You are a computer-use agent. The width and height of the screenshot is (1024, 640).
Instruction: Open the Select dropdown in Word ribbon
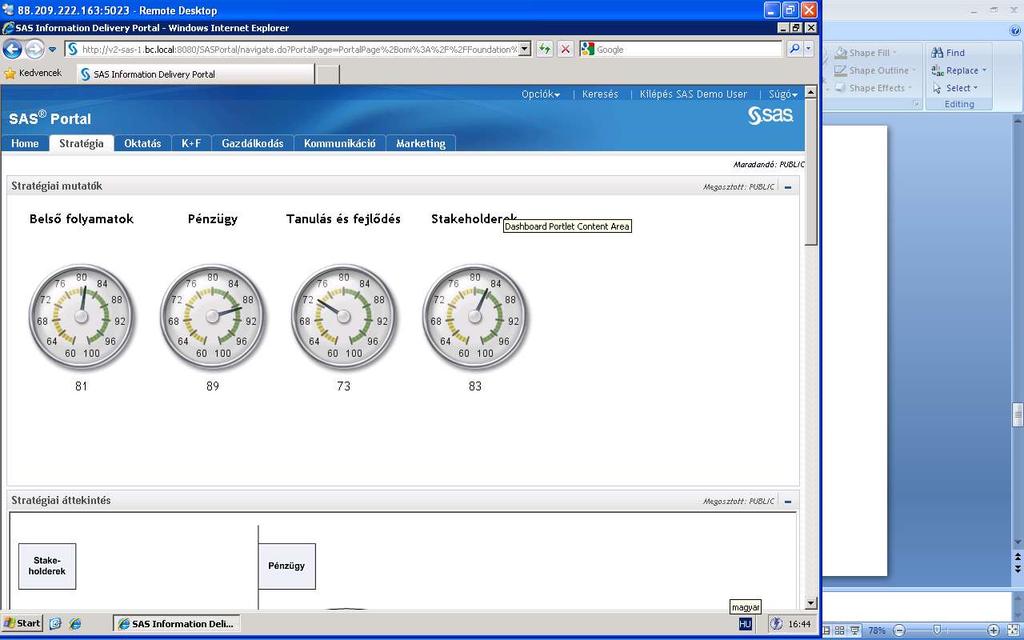pyautogui.click(x=955, y=88)
